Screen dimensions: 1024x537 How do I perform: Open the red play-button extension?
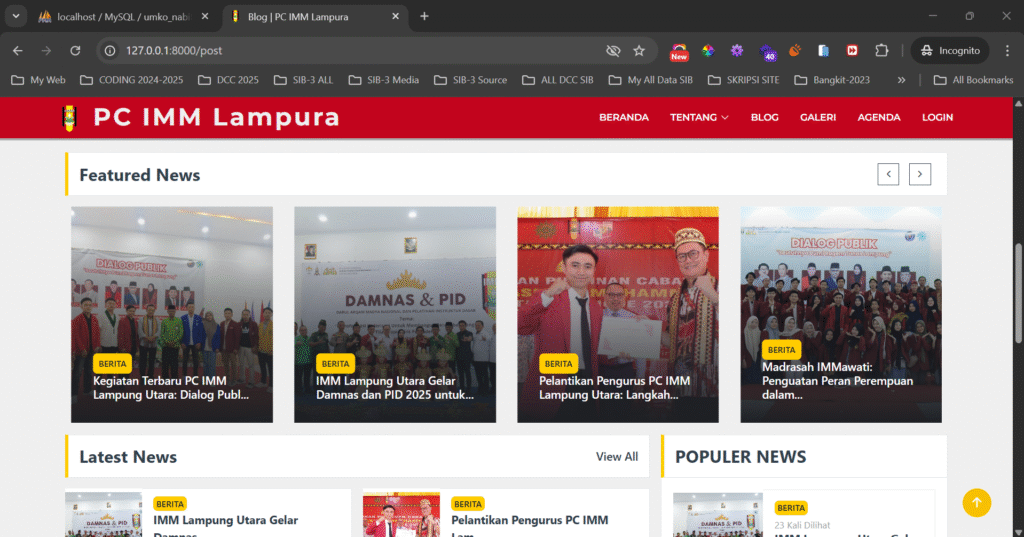coord(852,50)
